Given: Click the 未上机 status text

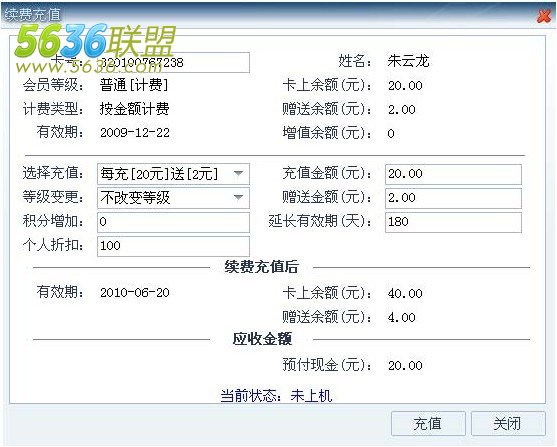Looking at the screenshot, I should pos(311,395).
